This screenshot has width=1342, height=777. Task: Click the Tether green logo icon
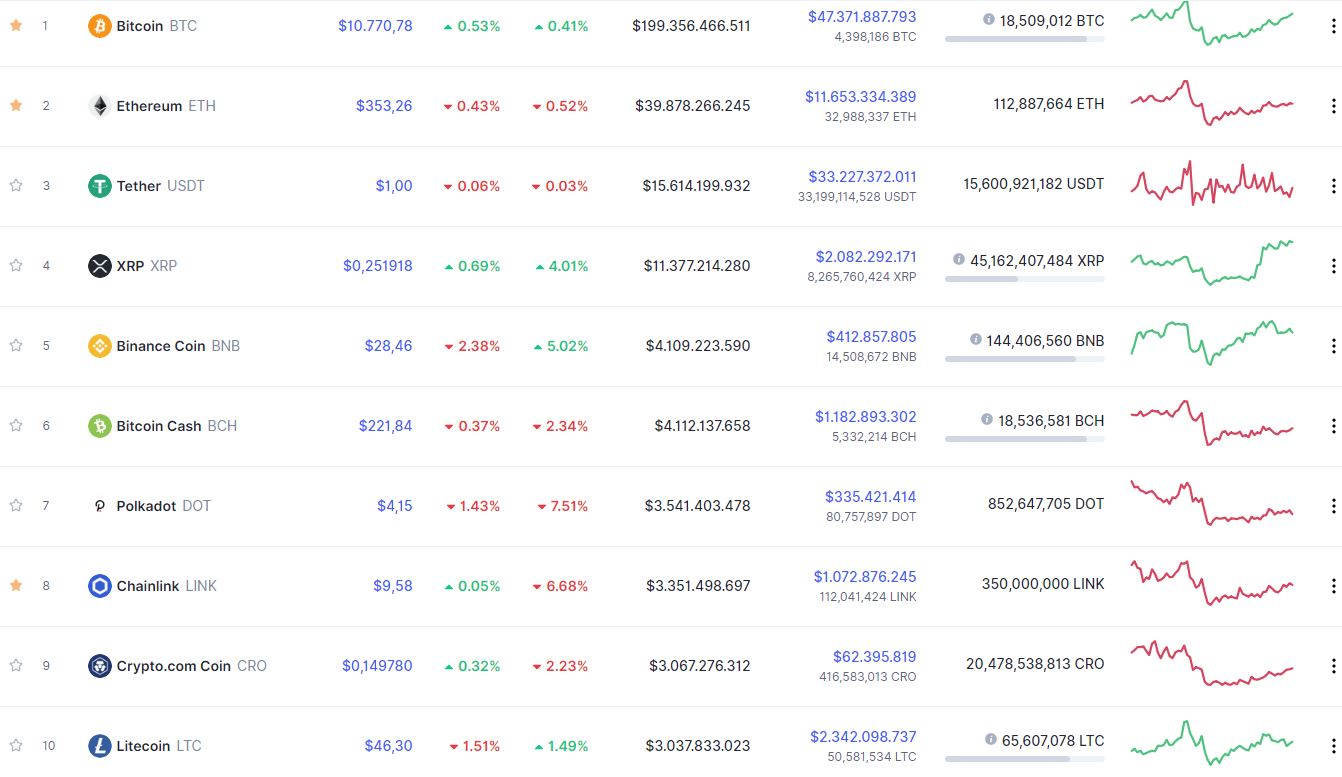[99, 186]
